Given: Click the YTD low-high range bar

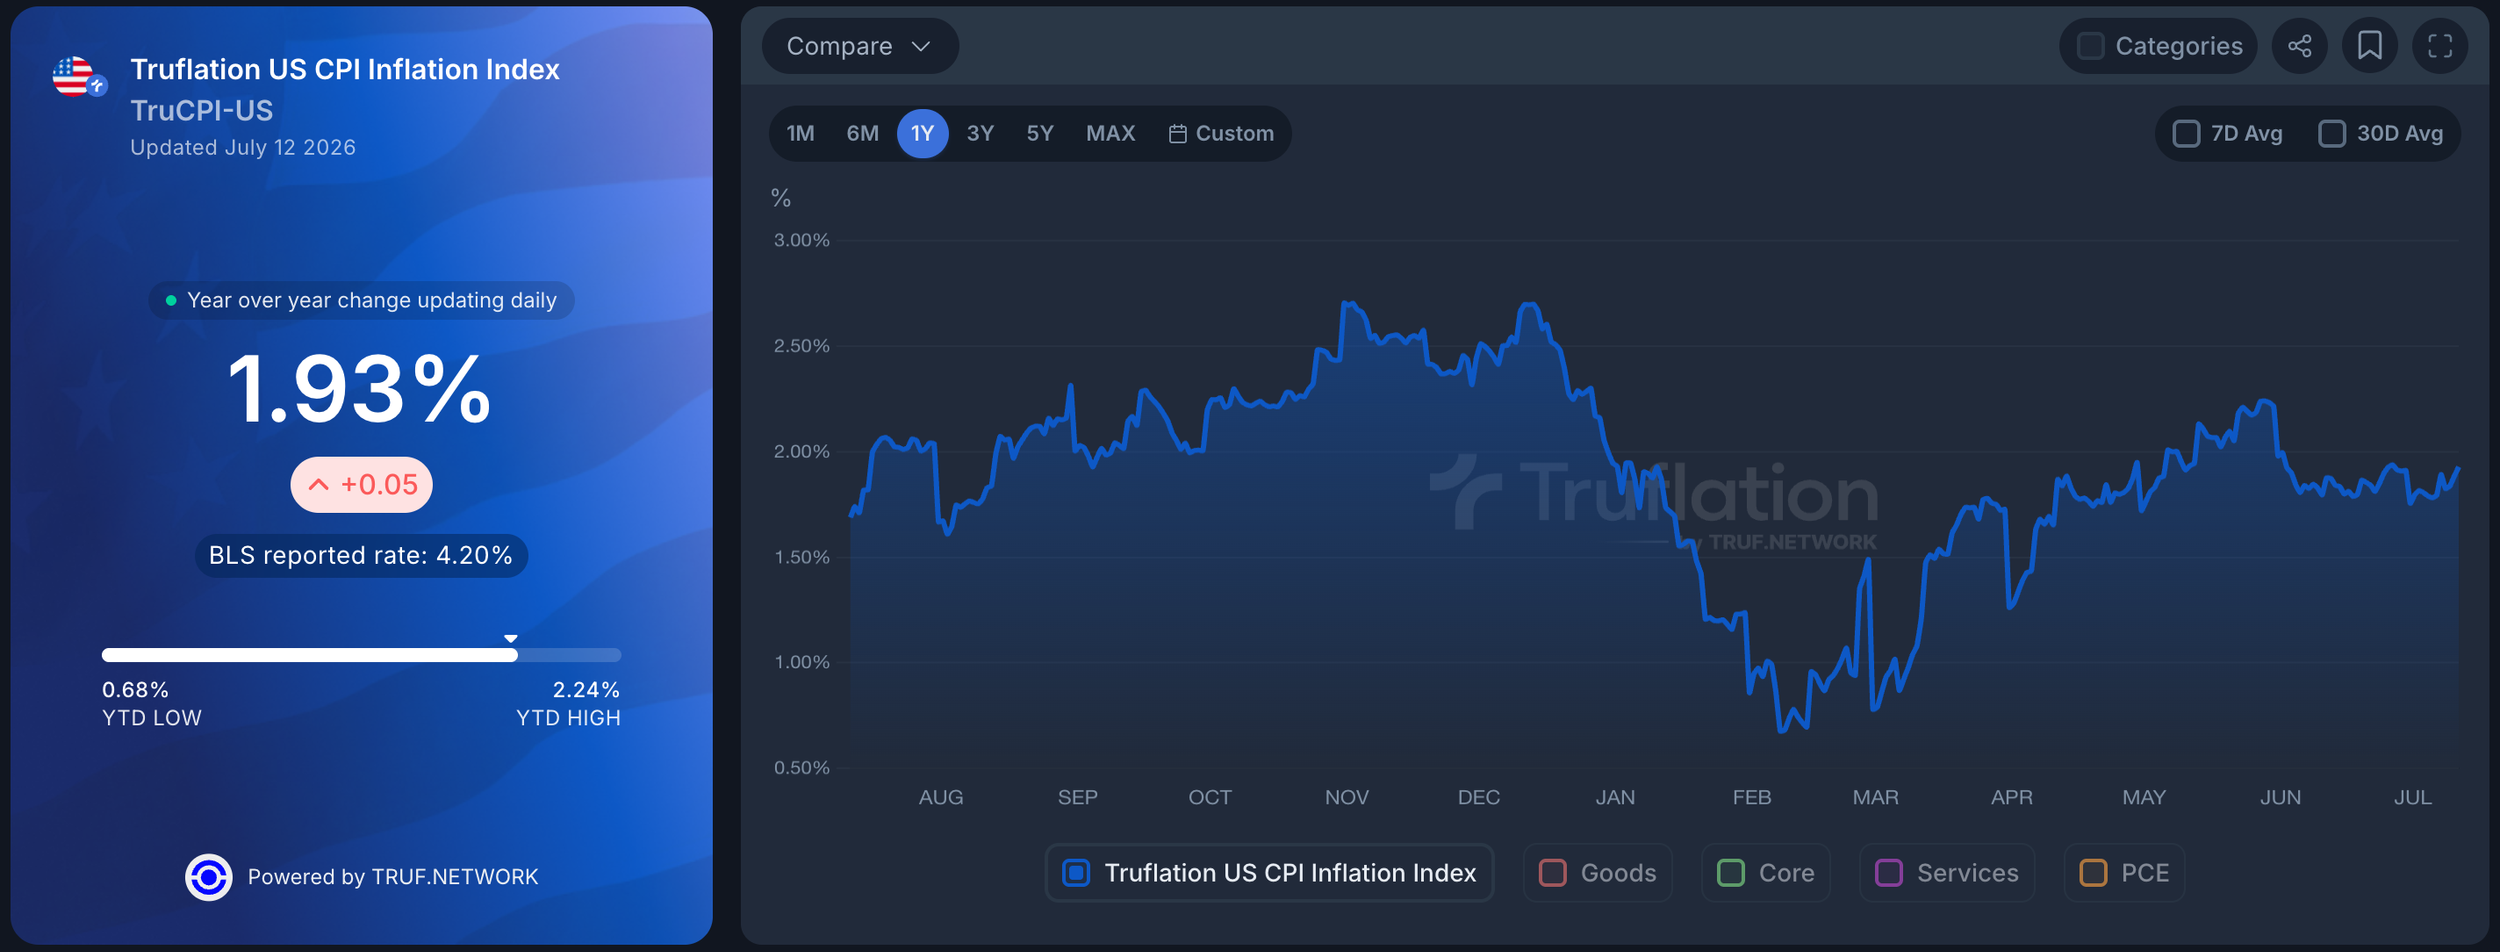Looking at the screenshot, I should (x=361, y=655).
